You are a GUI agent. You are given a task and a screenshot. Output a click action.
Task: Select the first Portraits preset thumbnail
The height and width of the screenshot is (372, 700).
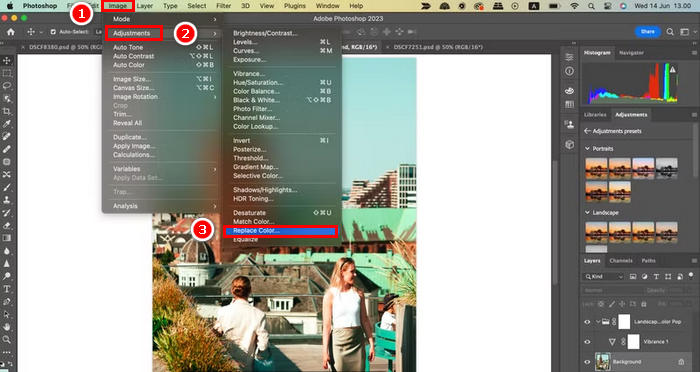(x=596, y=168)
